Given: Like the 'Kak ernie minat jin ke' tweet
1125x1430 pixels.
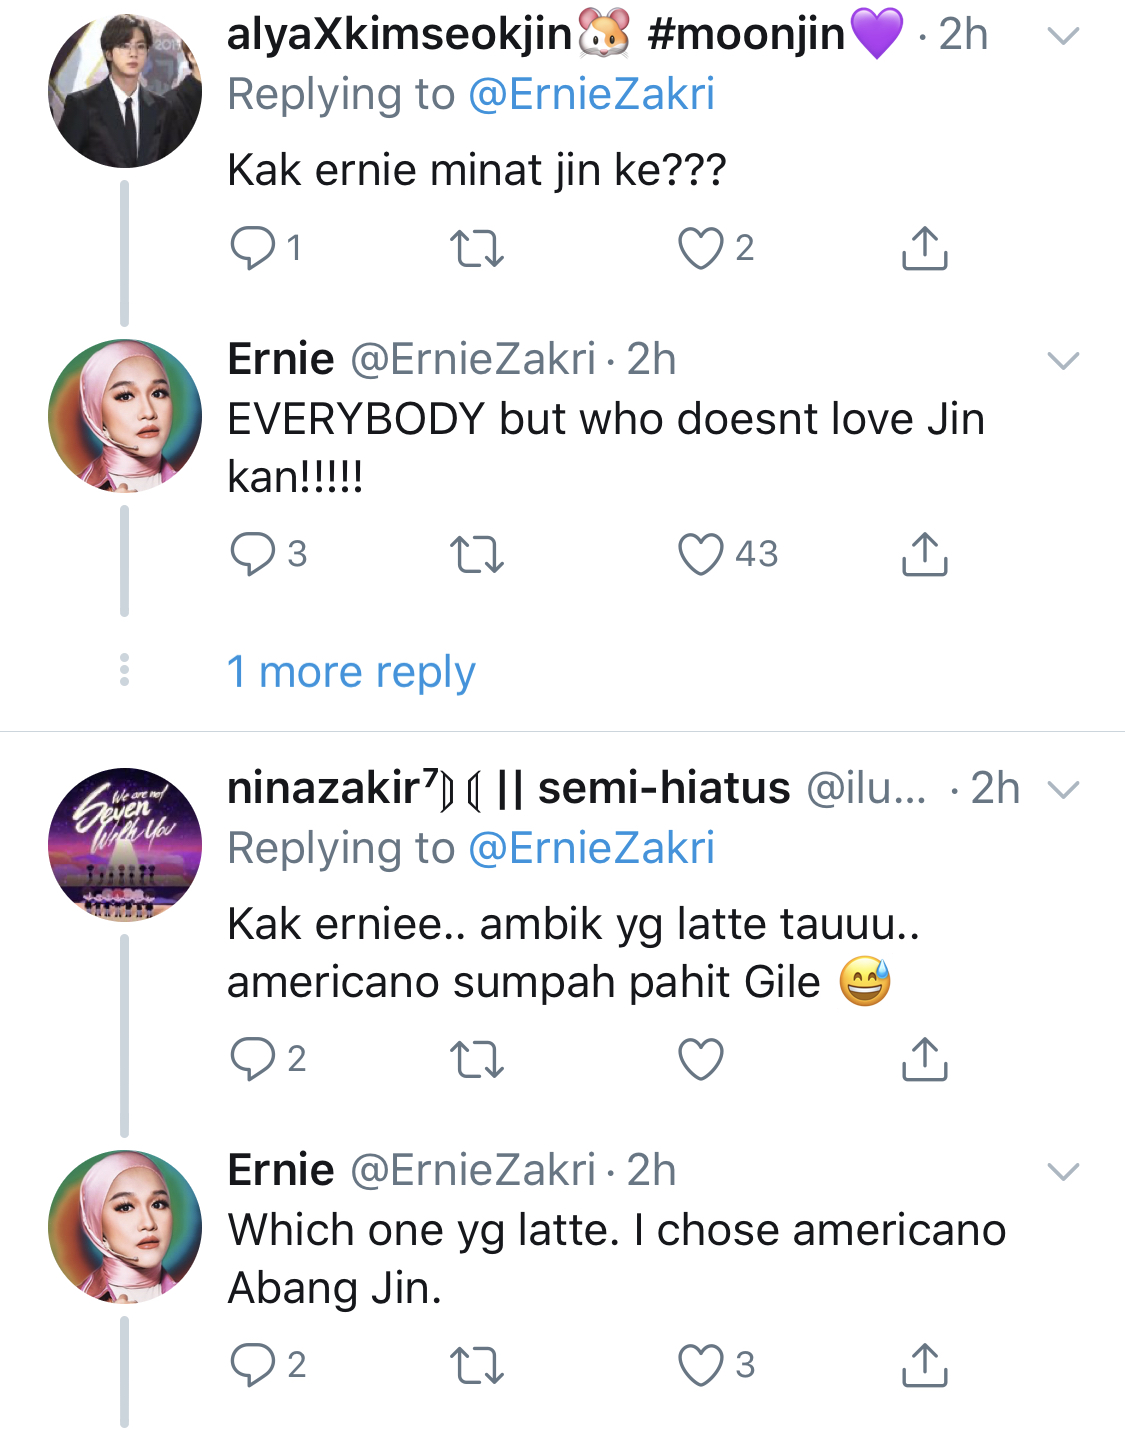Looking at the screenshot, I should [x=700, y=248].
